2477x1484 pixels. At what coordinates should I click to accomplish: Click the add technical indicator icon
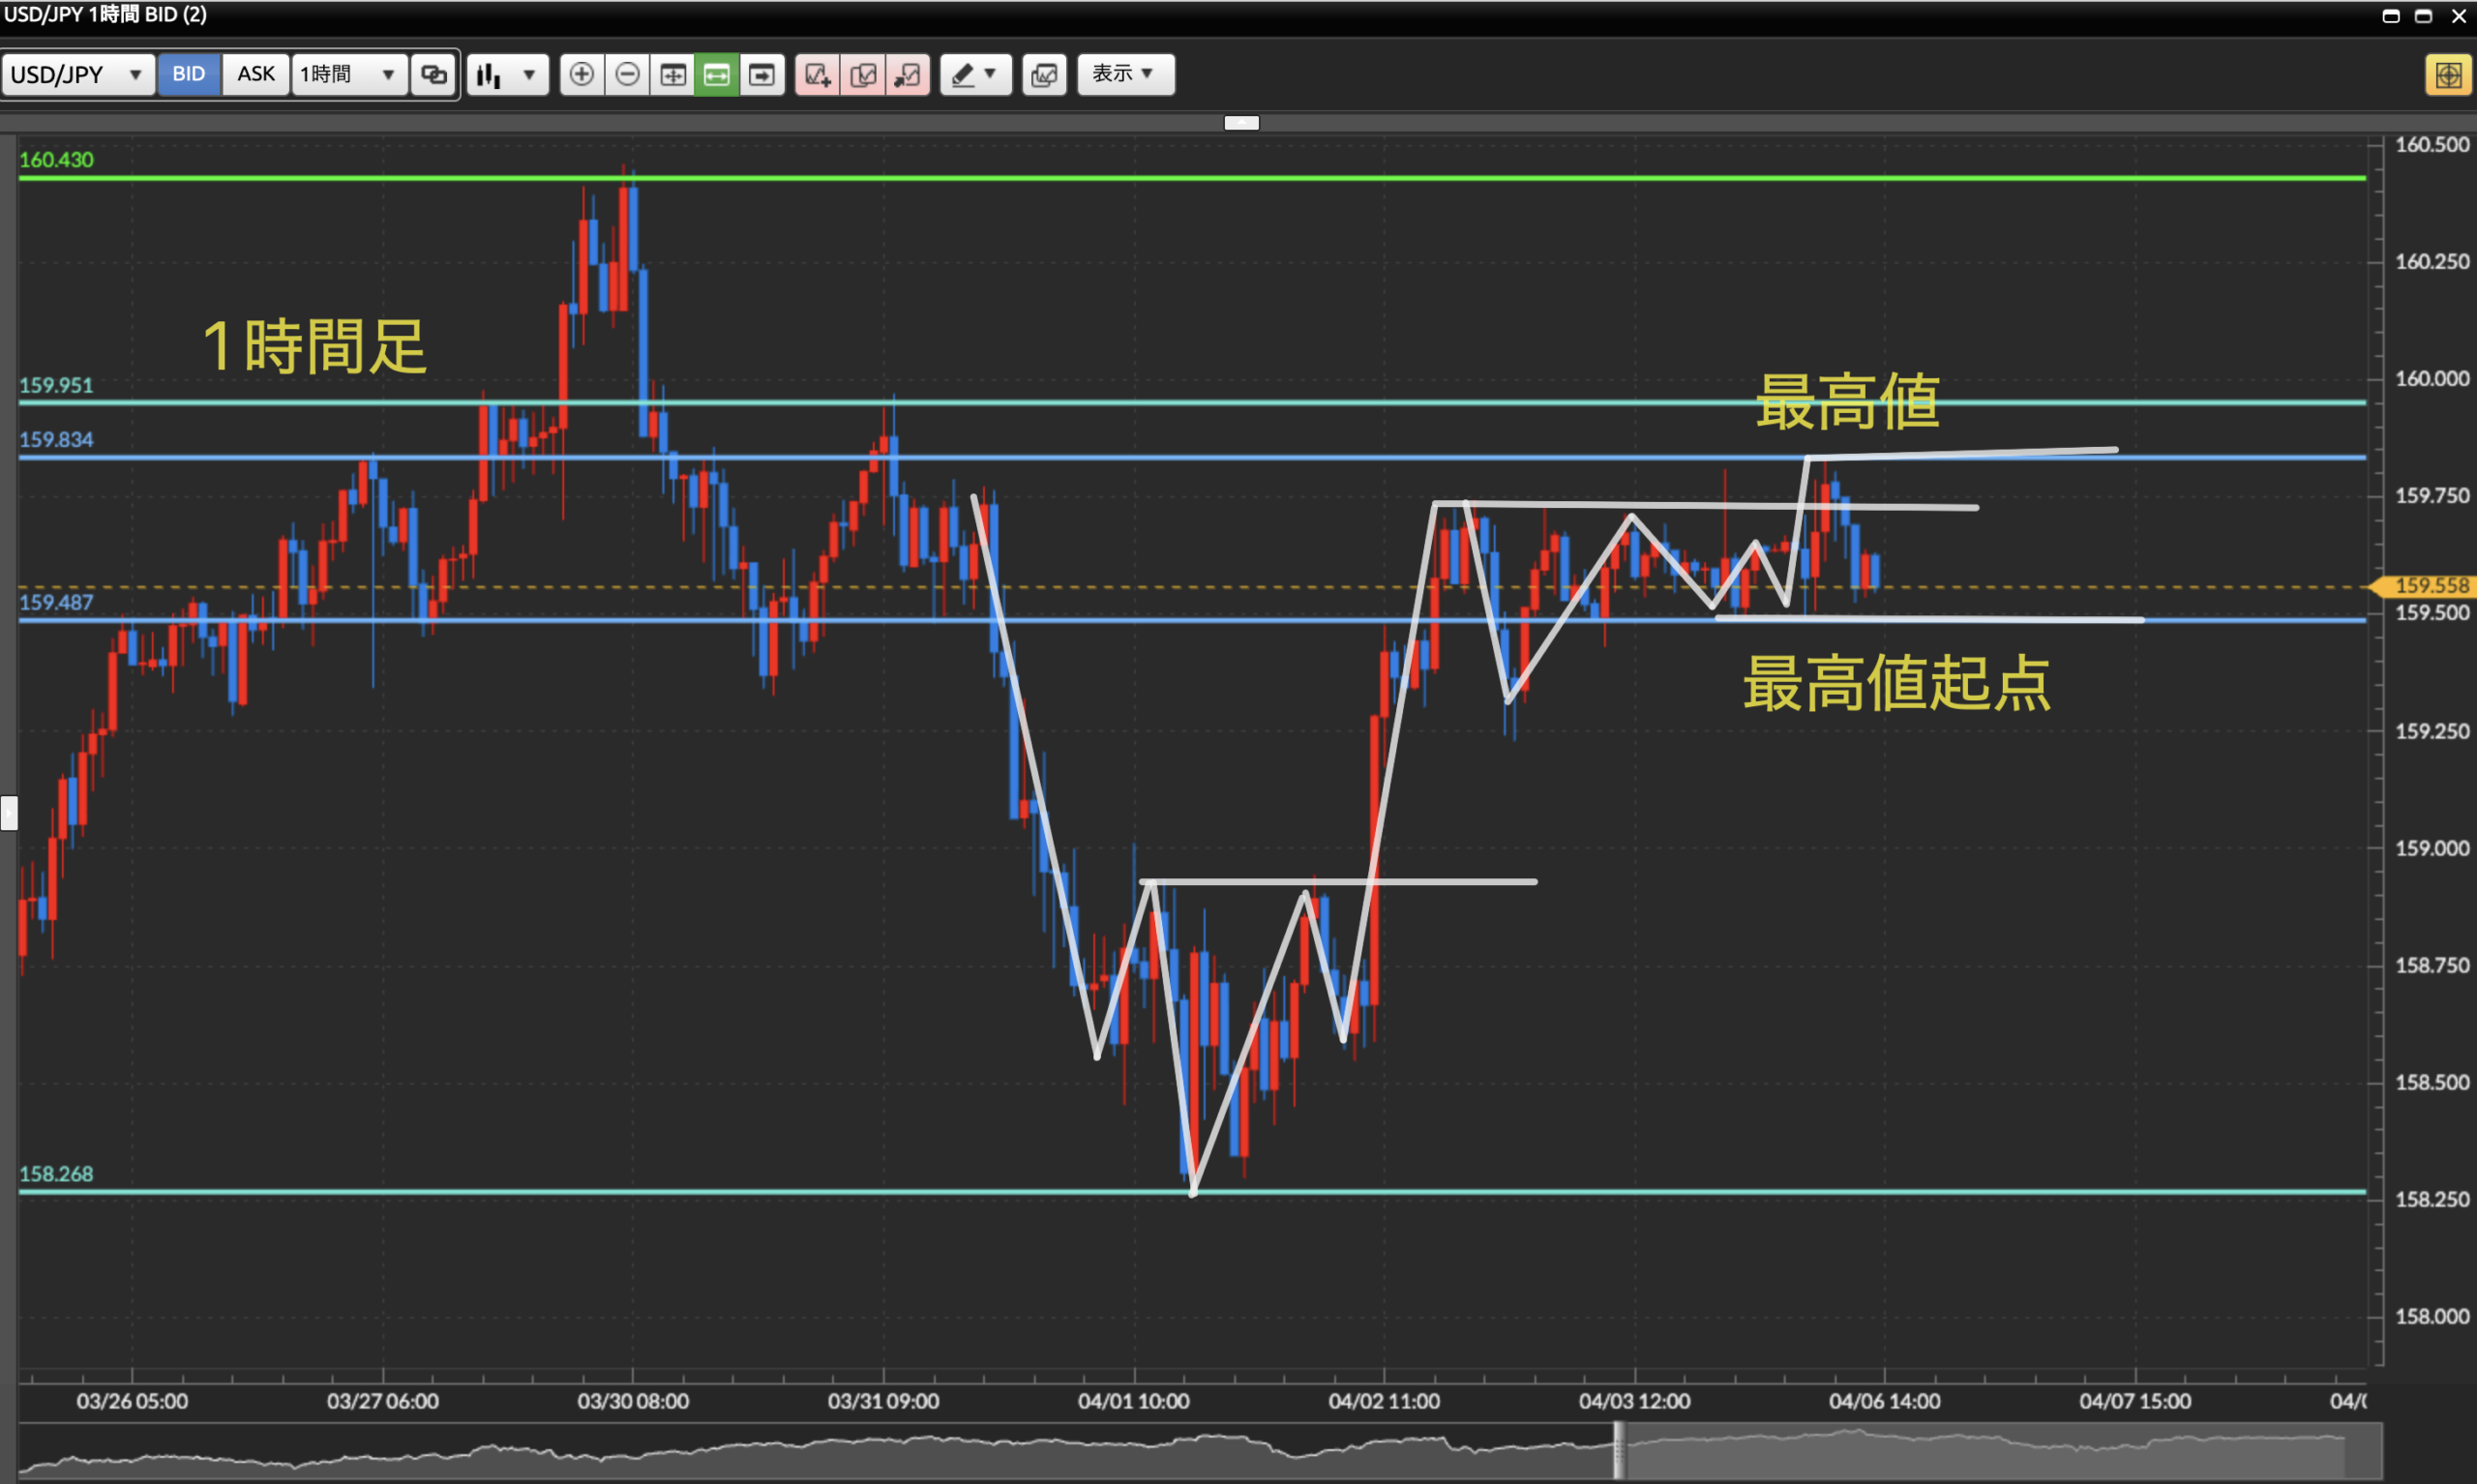817,74
